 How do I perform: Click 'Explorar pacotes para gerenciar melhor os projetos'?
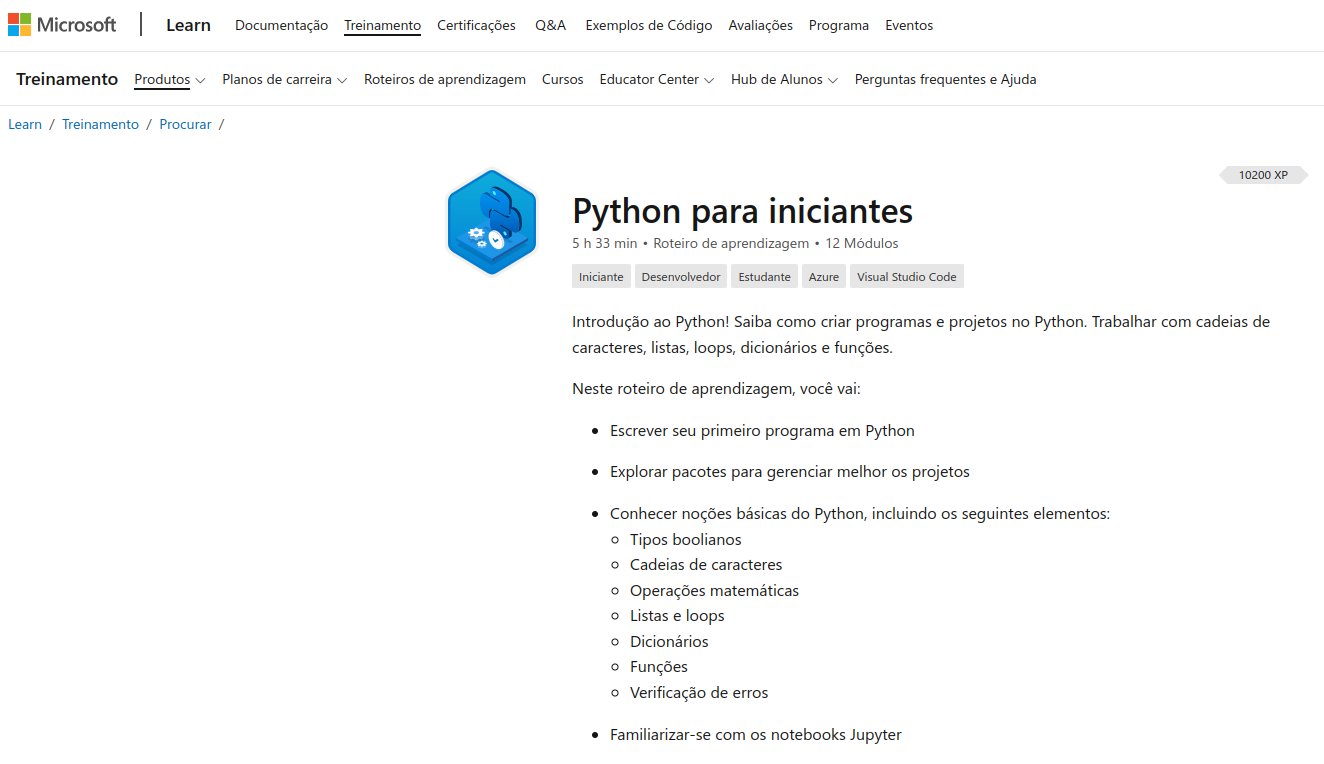click(790, 472)
